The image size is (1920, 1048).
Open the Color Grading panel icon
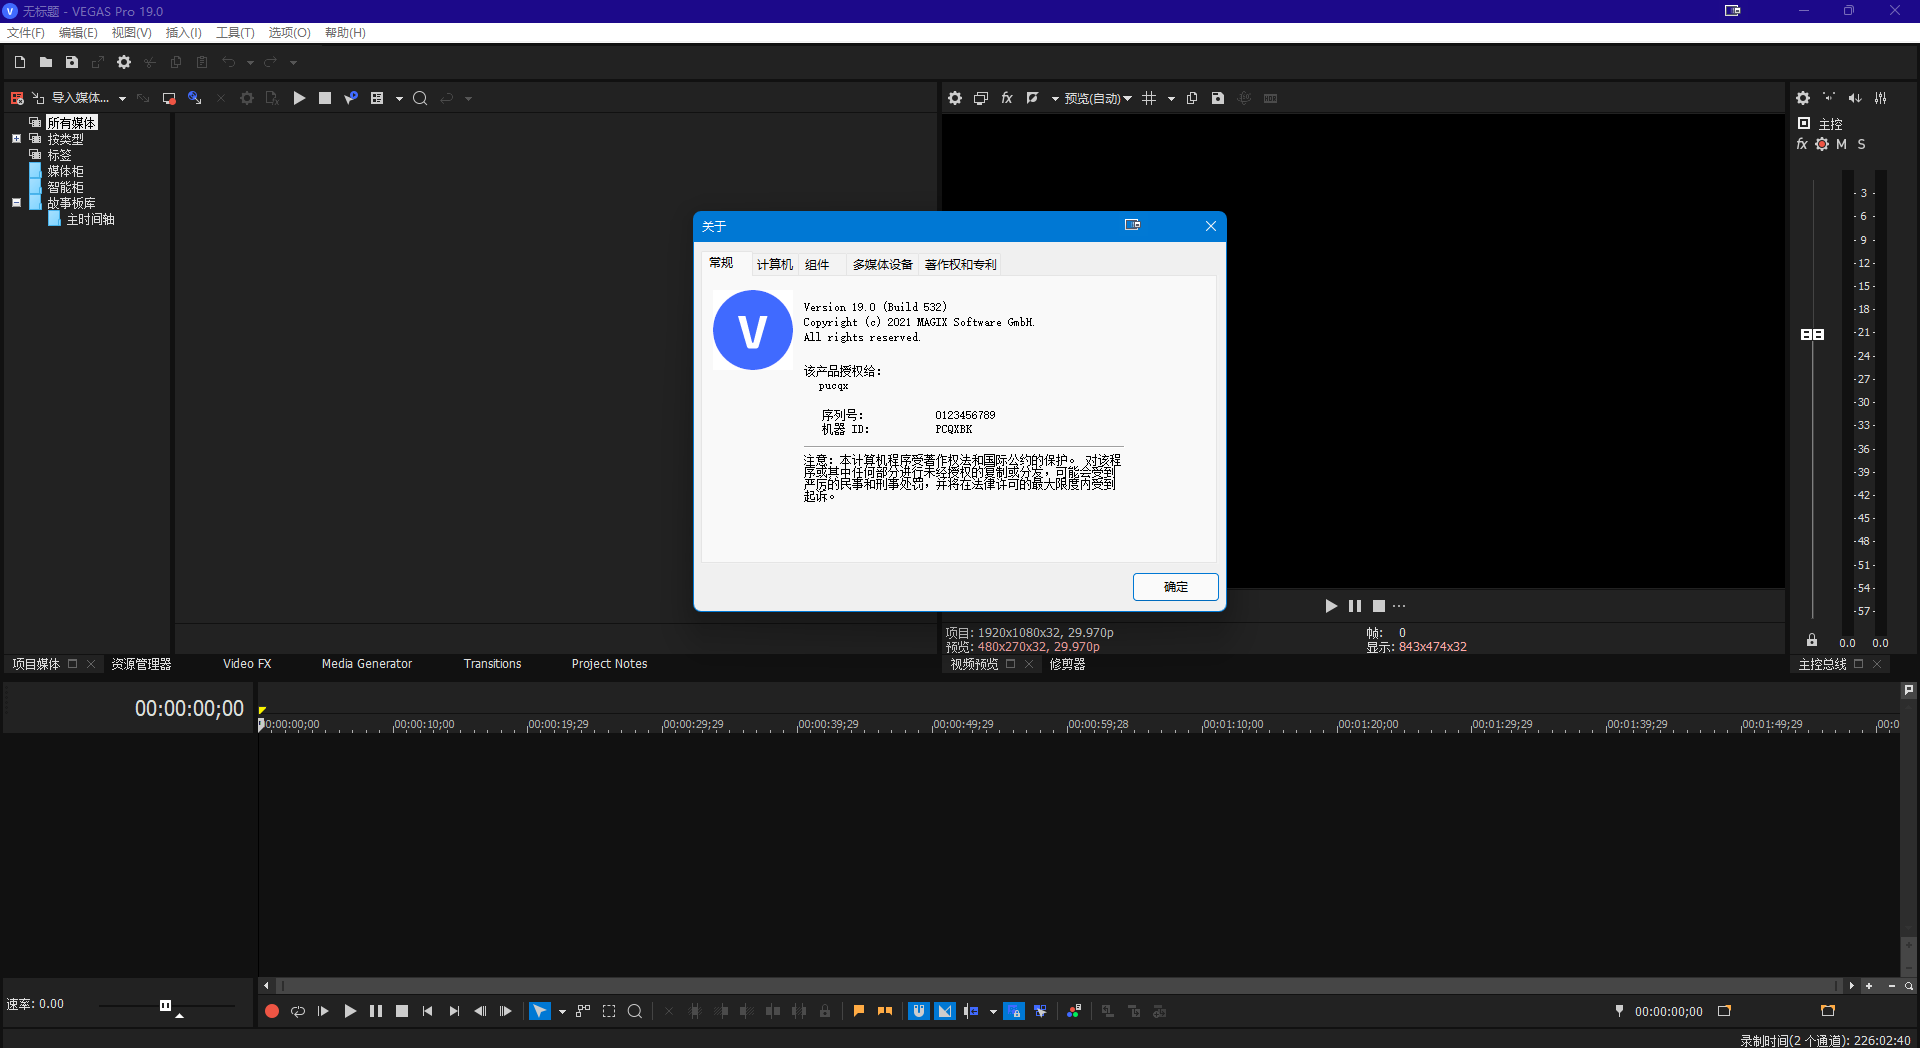click(x=1074, y=1011)
